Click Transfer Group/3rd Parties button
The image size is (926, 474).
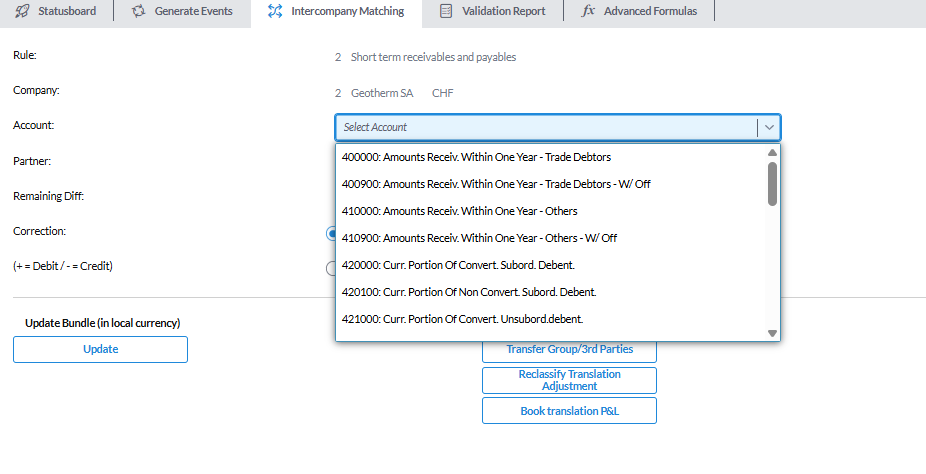click(x=569, y=350)
